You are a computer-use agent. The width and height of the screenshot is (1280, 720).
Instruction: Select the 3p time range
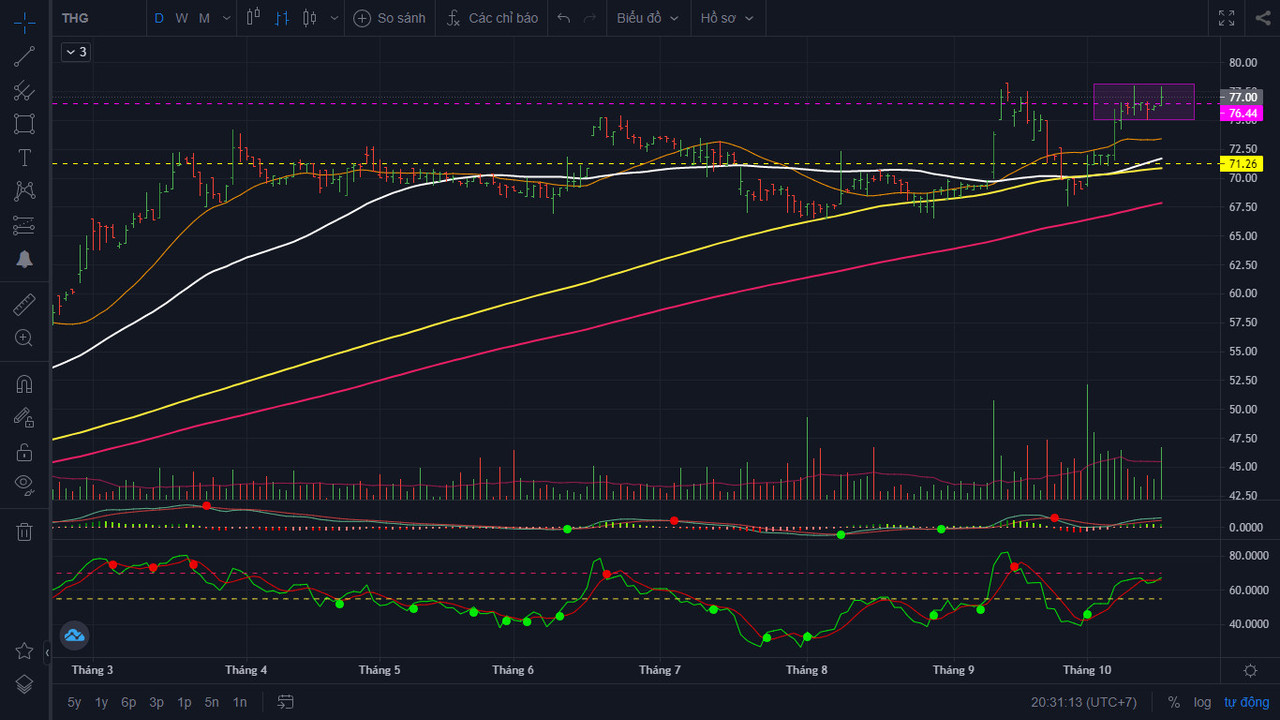[x=157, y=702]
